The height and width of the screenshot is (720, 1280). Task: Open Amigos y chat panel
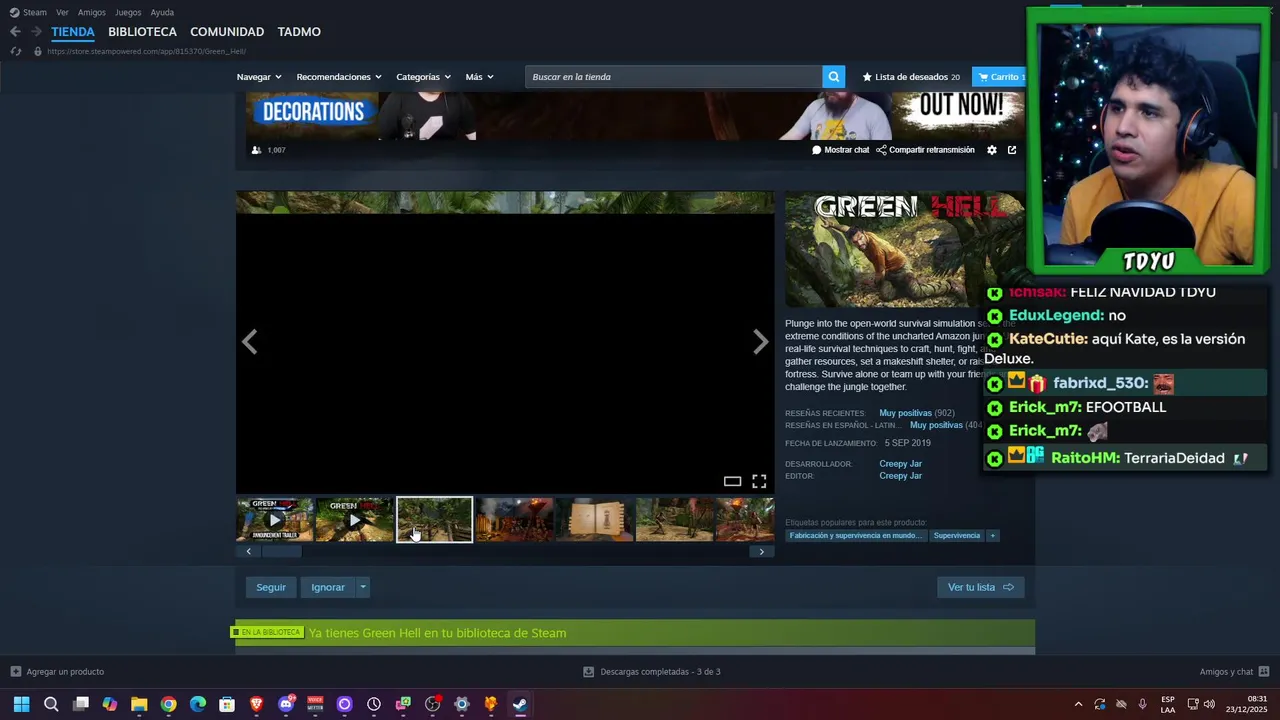(1234, 672)
